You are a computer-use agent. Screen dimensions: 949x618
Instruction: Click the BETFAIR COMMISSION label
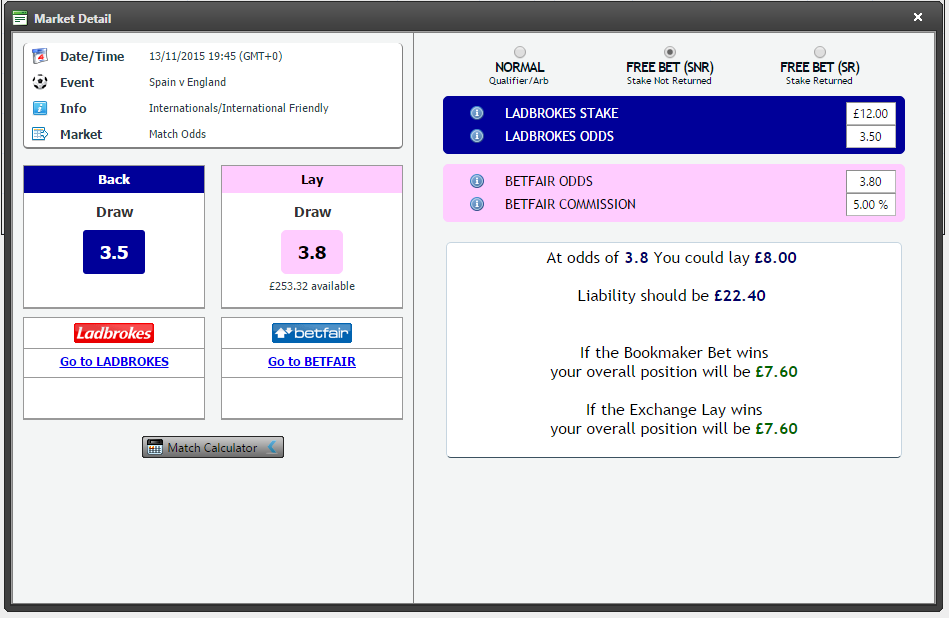point(570,204)
